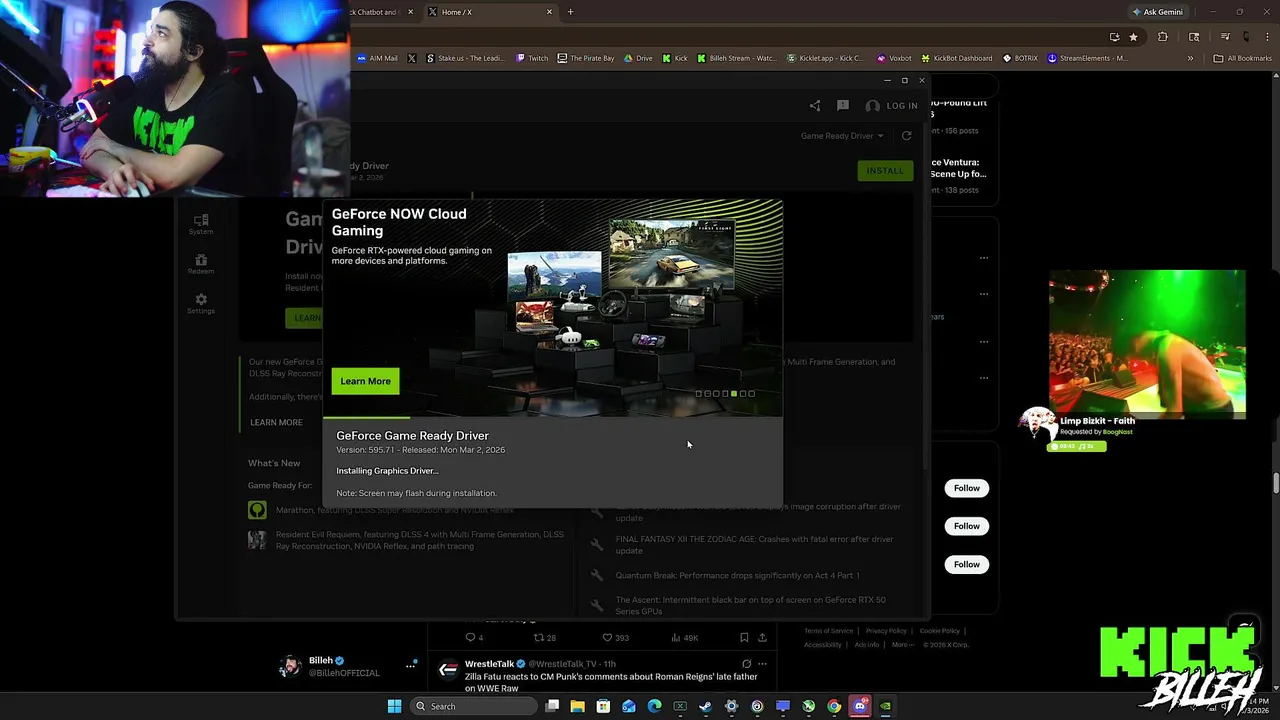This screenshot has width=1280, height=720.
Task: Expand the hidden bookmarks chevron
Action: (x=1190, y=58)
